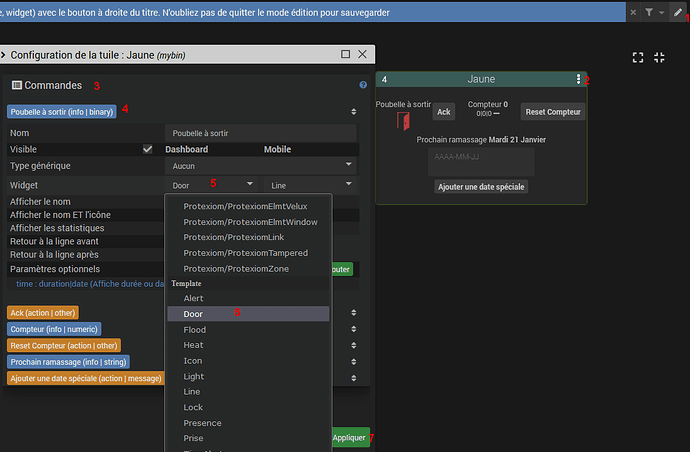Maximize the tile configuration dialog

click(345, 54)
